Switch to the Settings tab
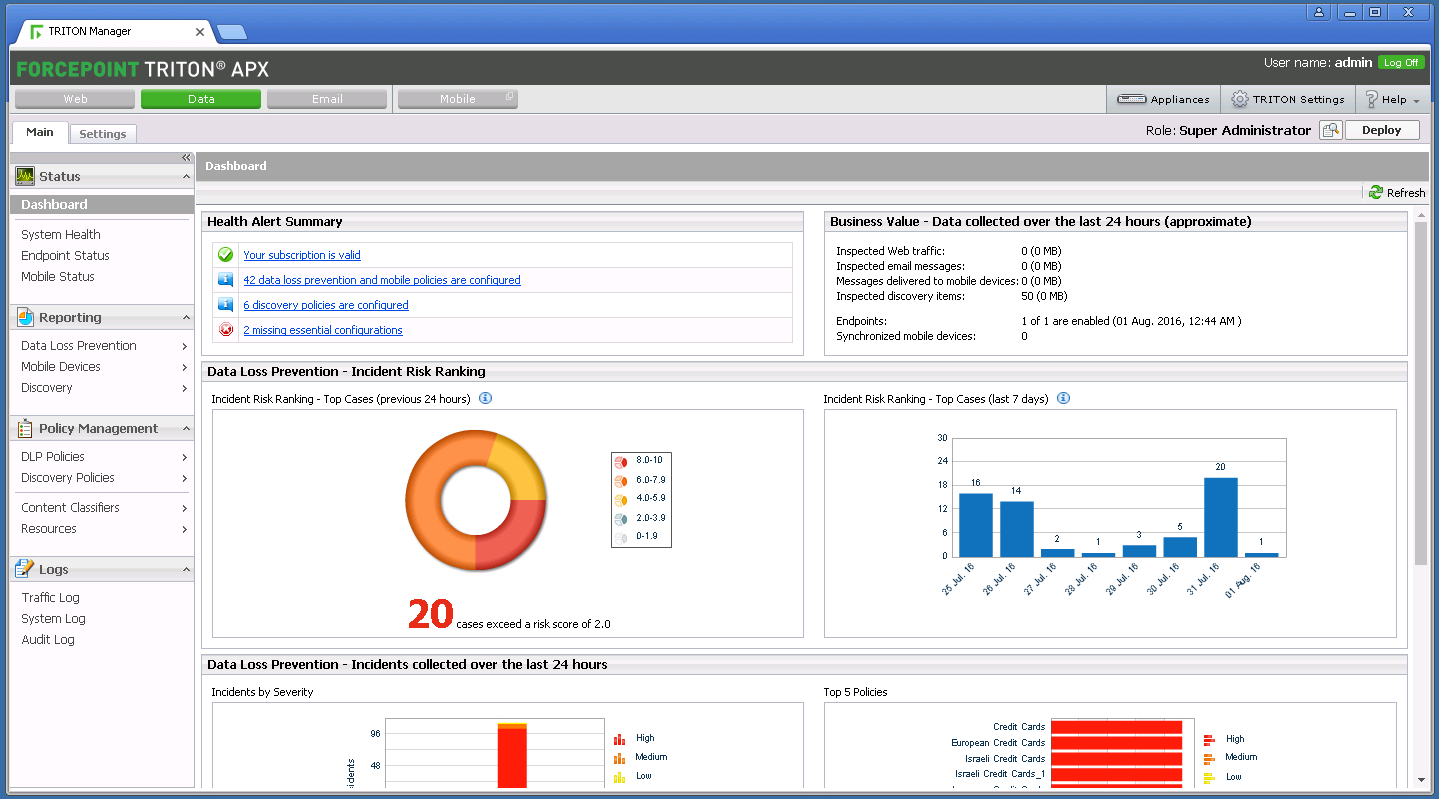 click(x=103, y=134)
